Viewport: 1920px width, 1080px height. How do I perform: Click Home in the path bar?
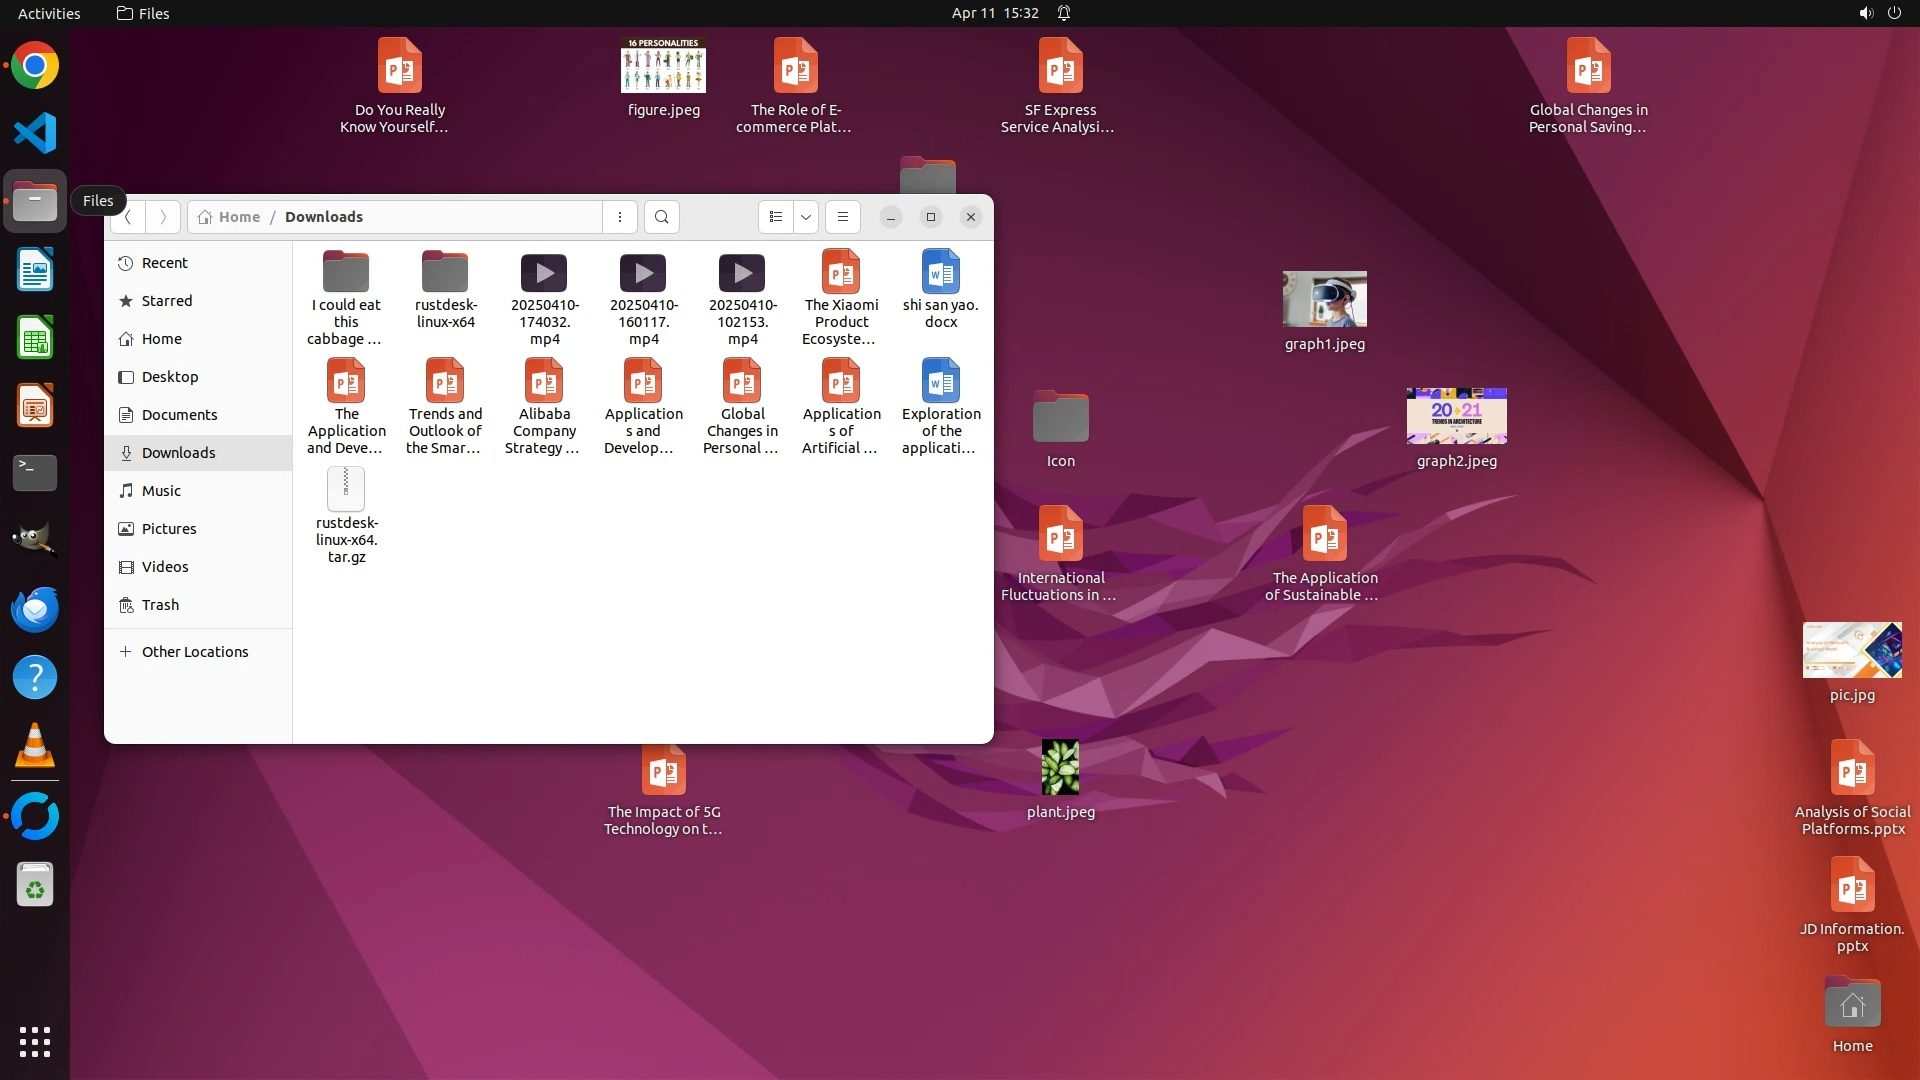[x=238, y=217]
